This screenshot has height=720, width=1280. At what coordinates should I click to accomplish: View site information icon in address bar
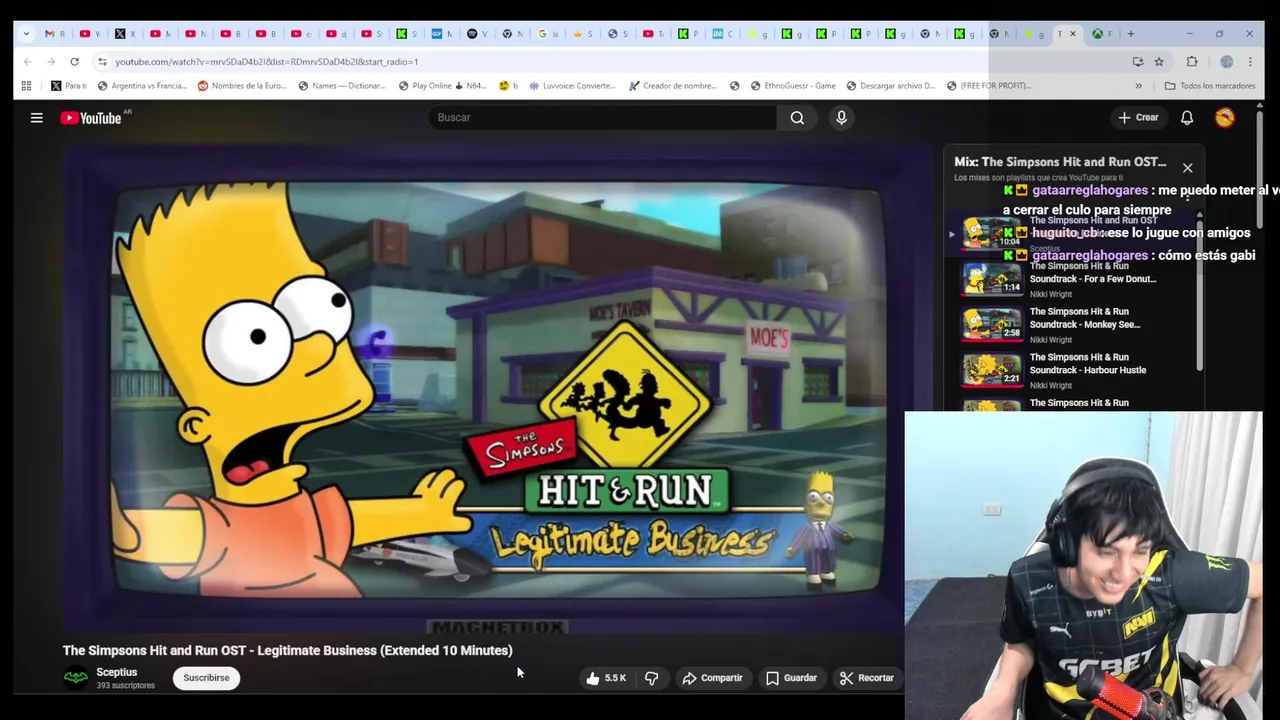(102, 61)
